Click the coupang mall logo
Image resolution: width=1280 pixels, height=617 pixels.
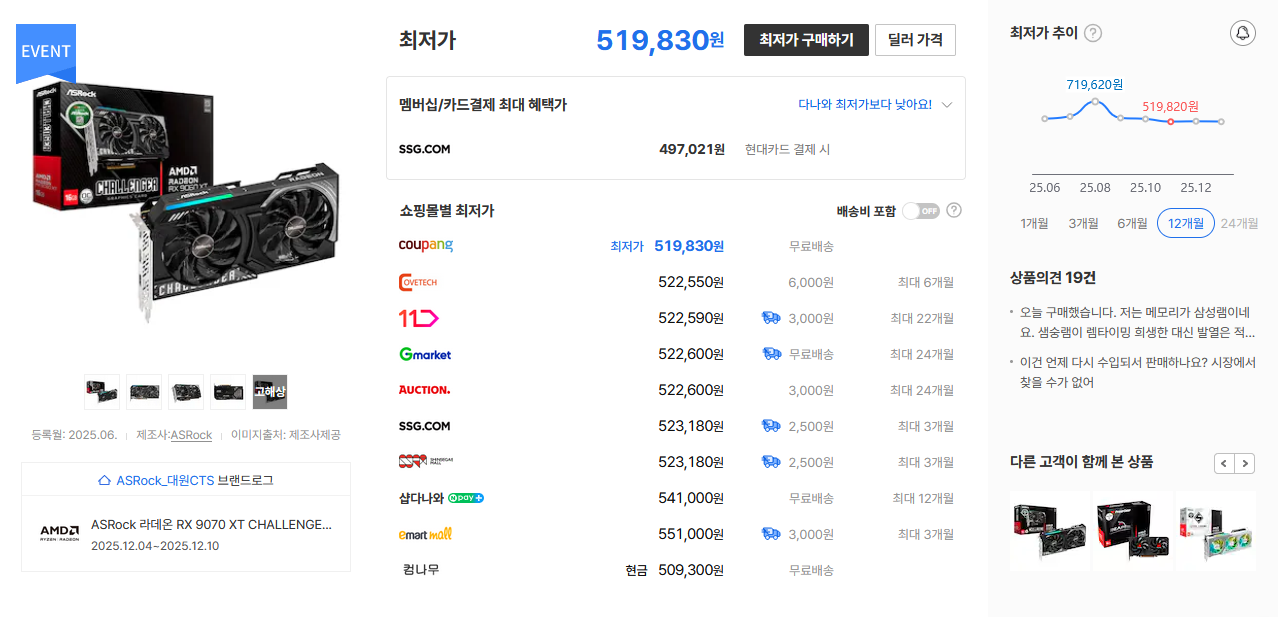[425, 246]
